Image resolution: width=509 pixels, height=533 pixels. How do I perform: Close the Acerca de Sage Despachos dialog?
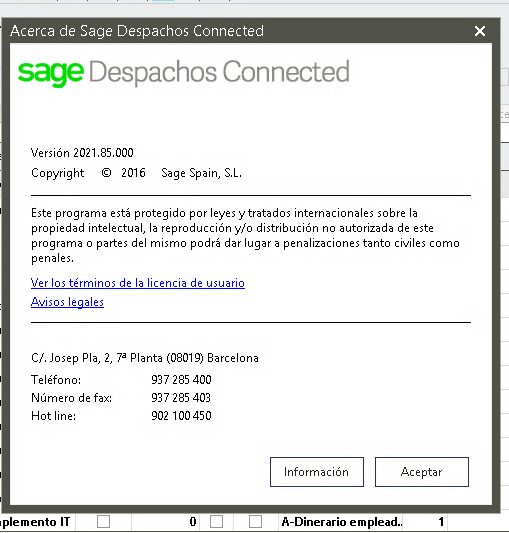coord(480,31)
